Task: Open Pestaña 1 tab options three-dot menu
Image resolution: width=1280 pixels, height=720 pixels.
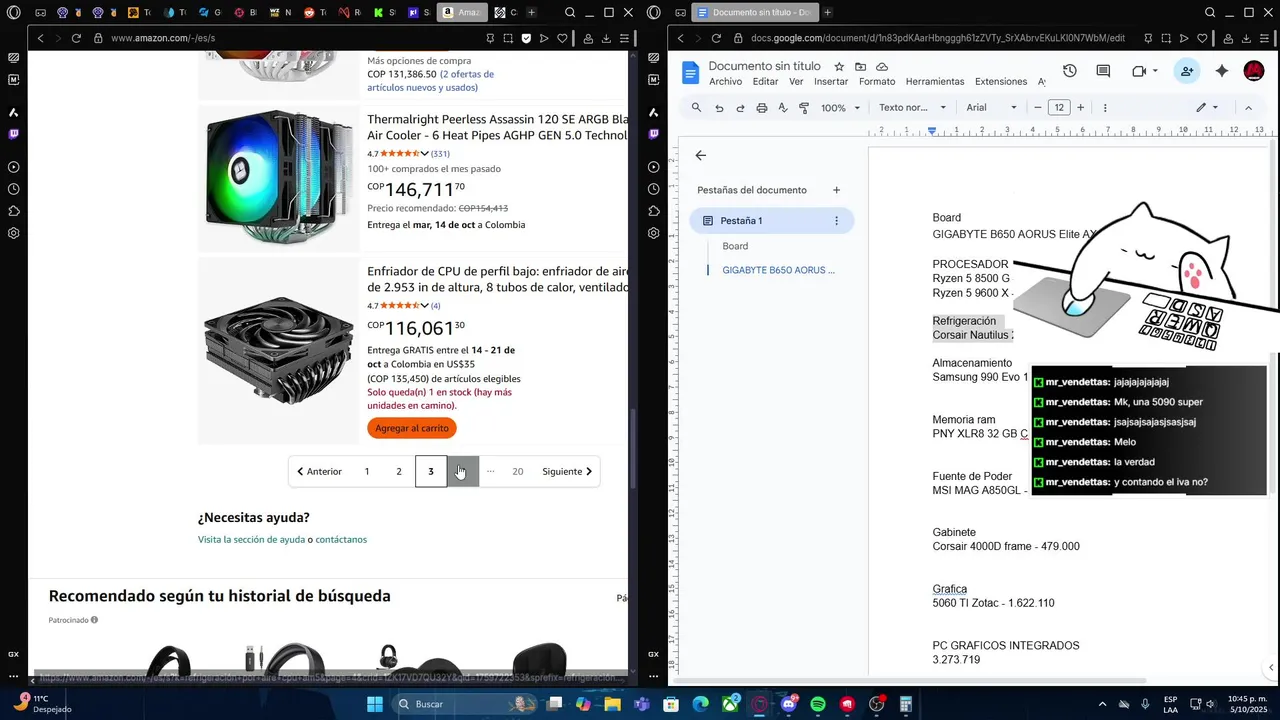Action: (837, 221)
